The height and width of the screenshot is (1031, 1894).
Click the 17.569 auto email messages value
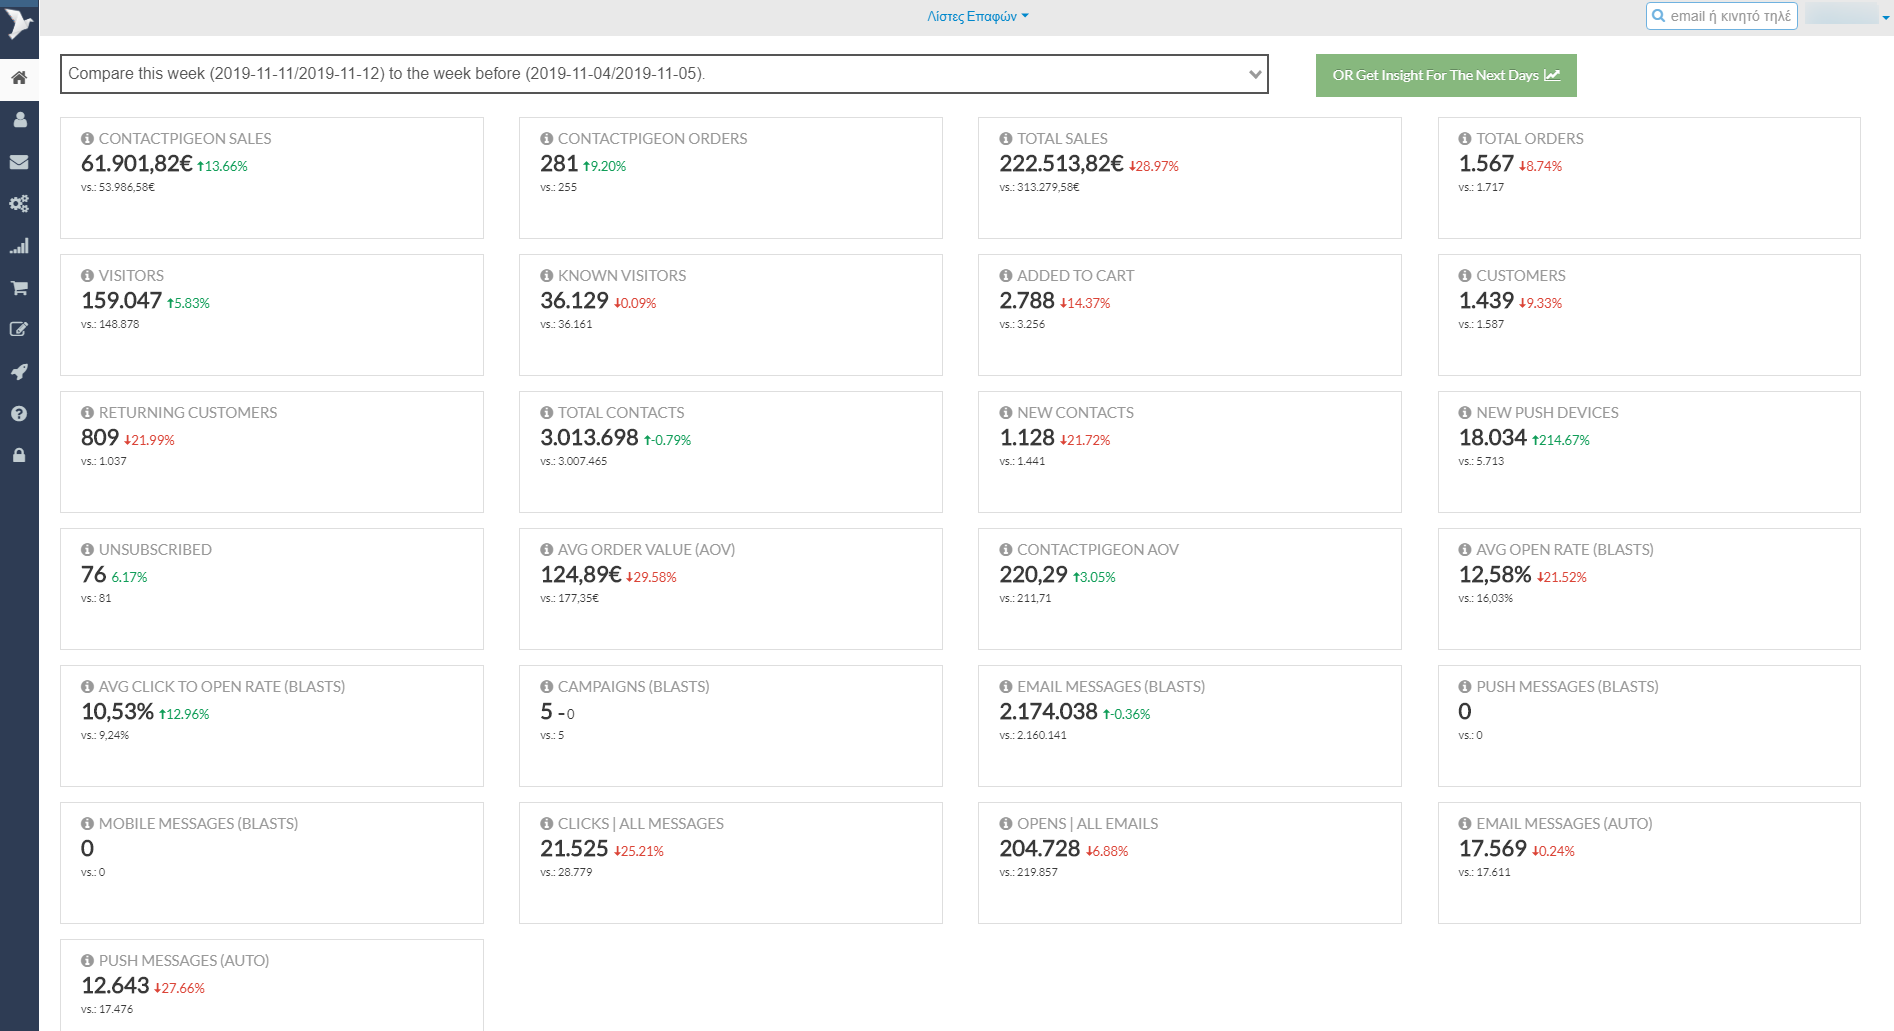pyautogui.click(x=1493, y=849)
